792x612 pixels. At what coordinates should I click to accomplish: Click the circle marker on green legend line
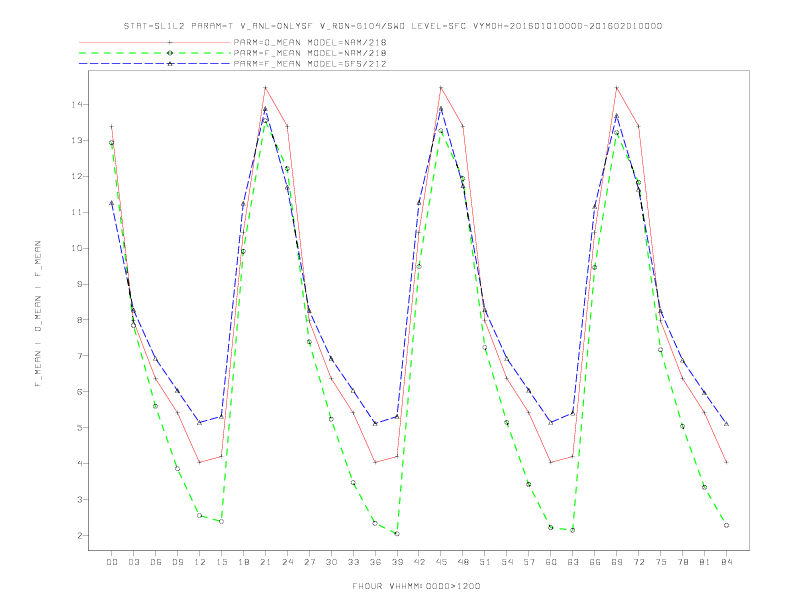tap(170, 53)
